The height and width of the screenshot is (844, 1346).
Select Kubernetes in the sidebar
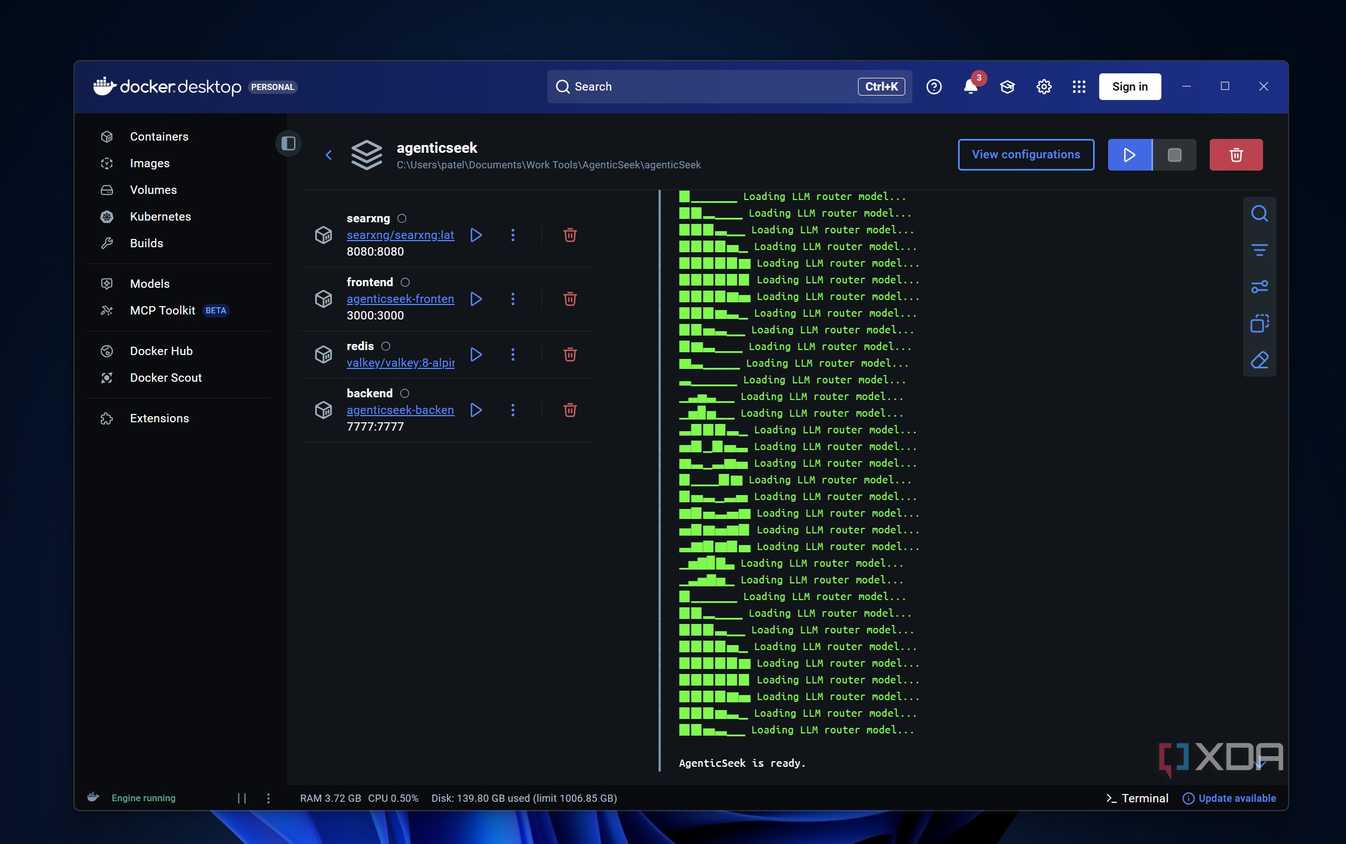160,217
